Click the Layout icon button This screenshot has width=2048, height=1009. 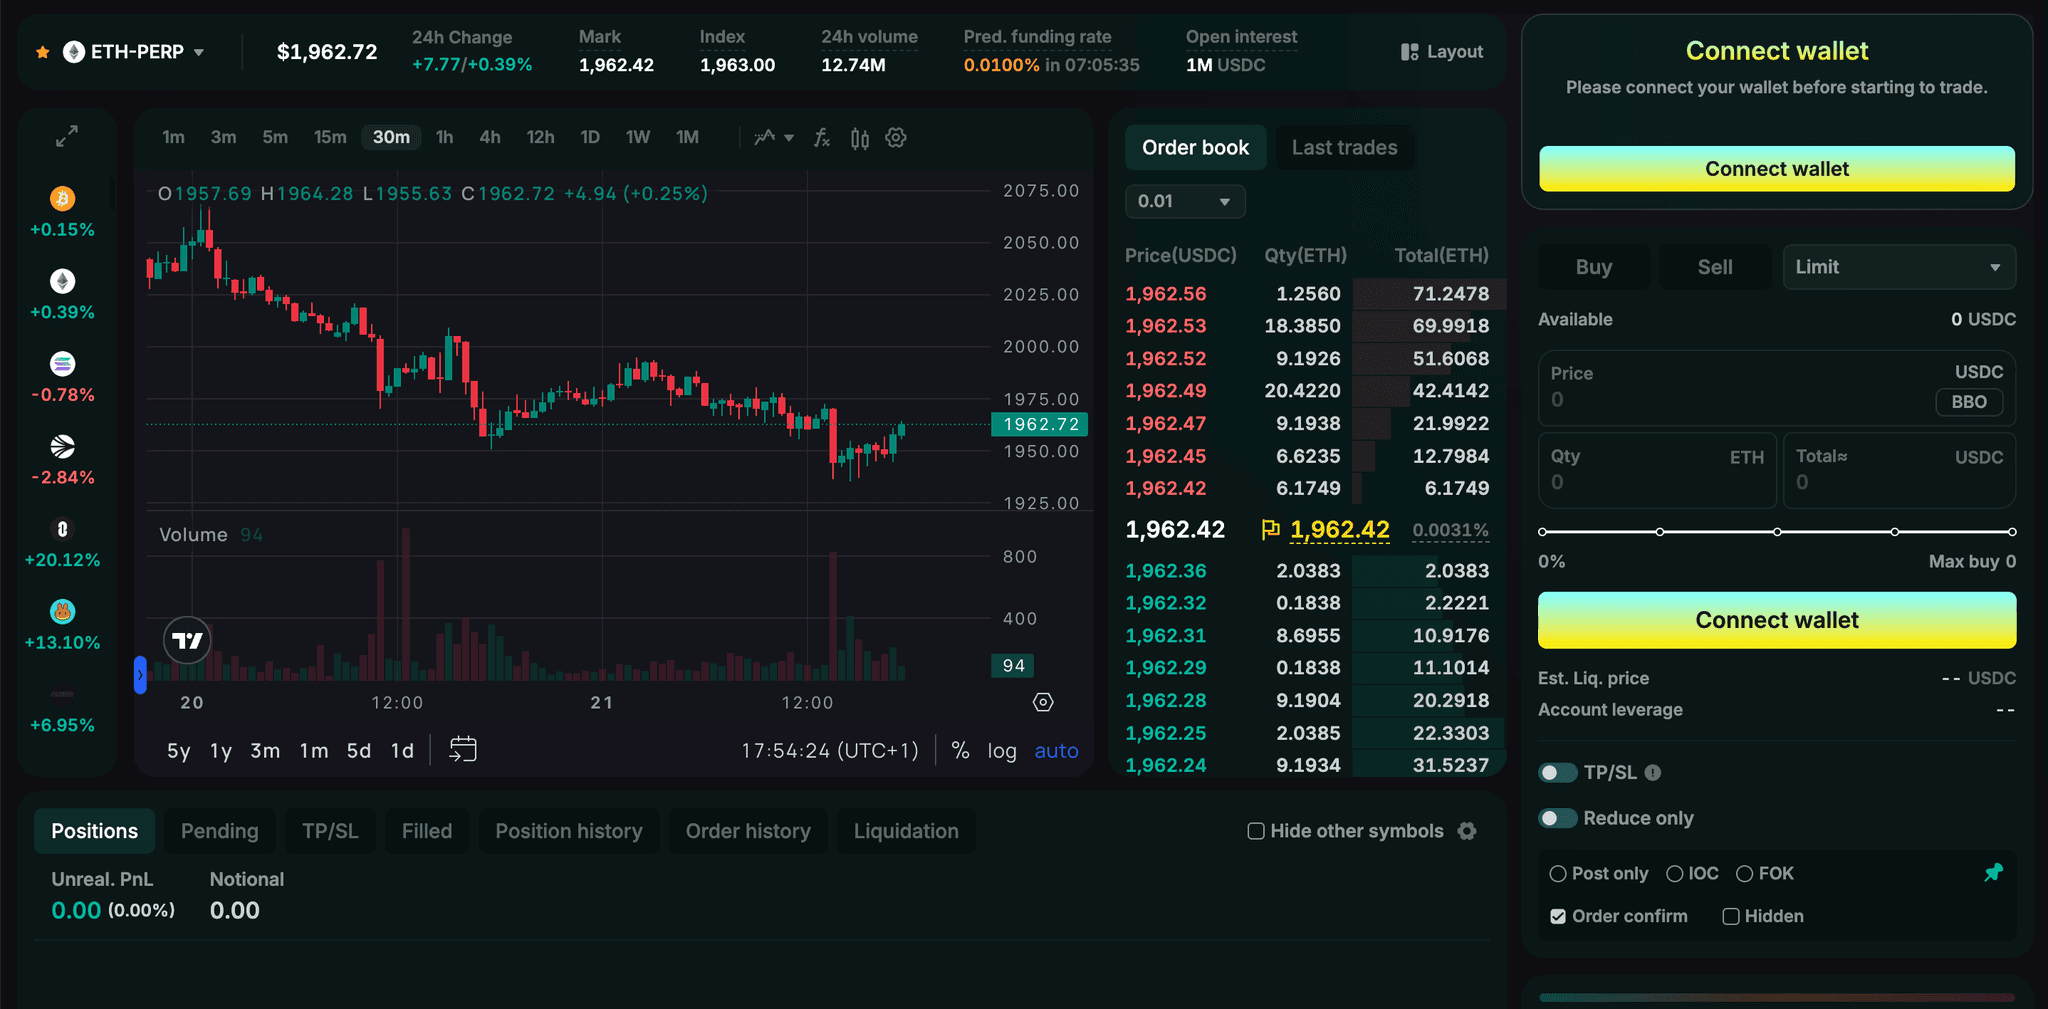pos(1410,52)
